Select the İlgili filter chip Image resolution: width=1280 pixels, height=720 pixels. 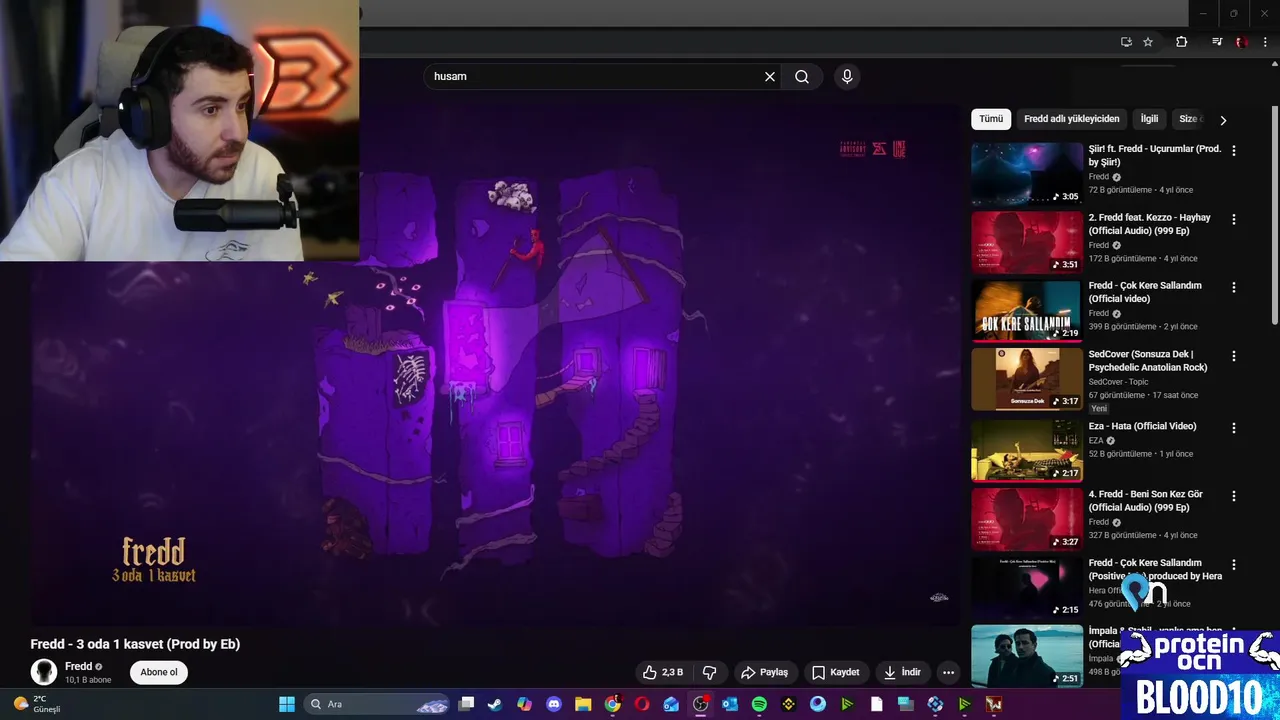pos(1149,119)
